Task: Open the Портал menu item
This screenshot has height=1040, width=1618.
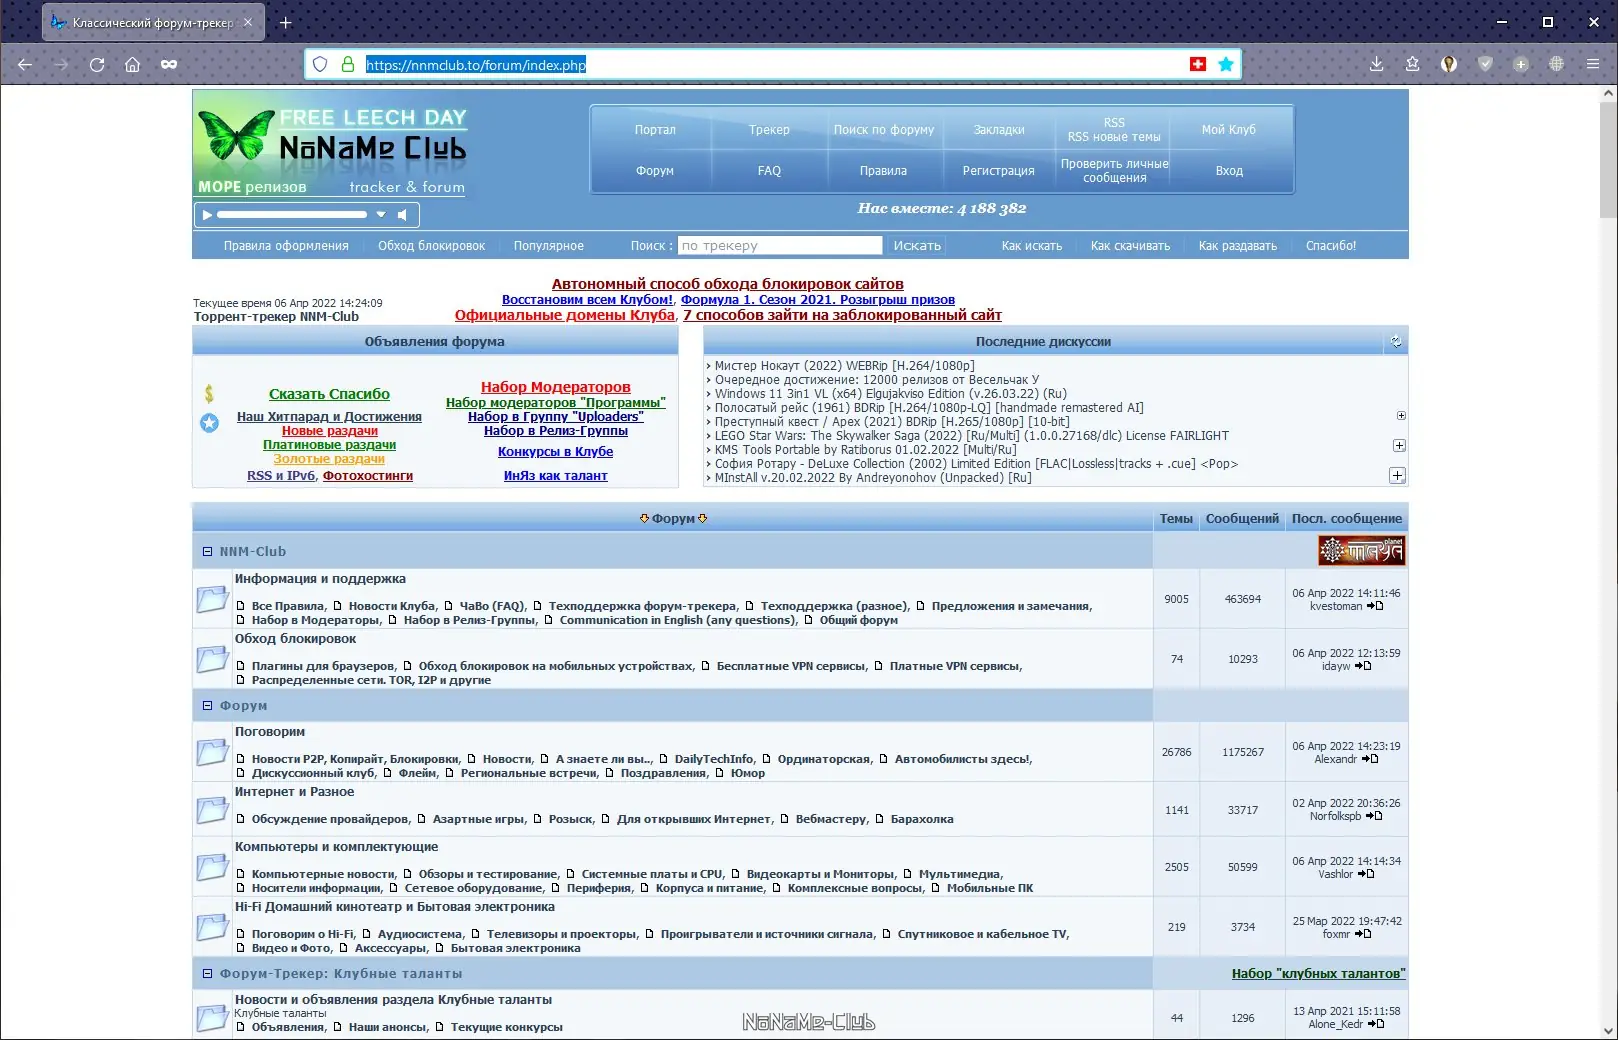Action: tap(655, 130)
